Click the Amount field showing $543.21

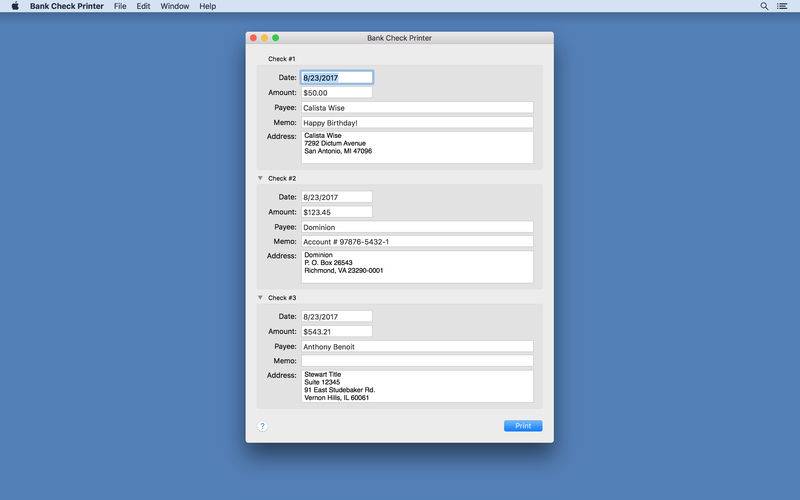tap(337, 332)
